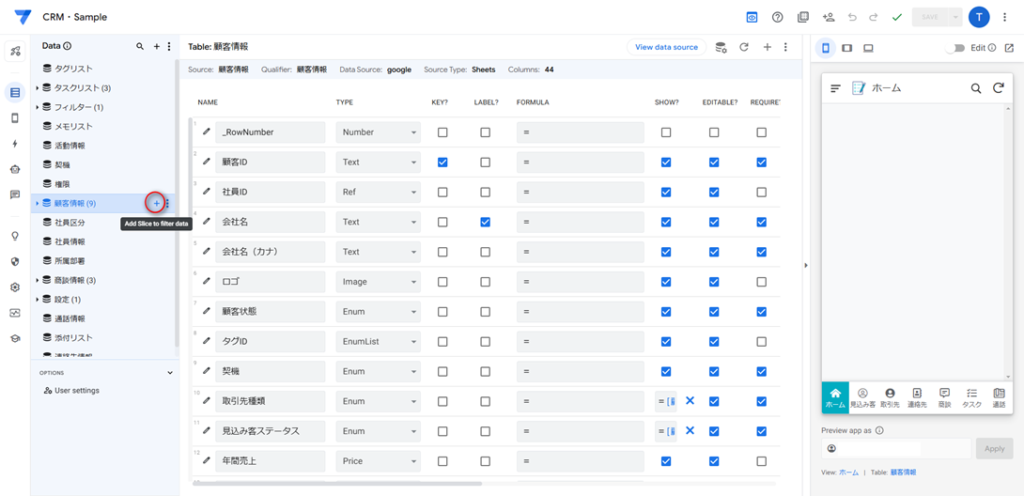Open the SAVE button dropdown arrow
Viewport: 1024px width, 496px height.
(x=957, y=17)
